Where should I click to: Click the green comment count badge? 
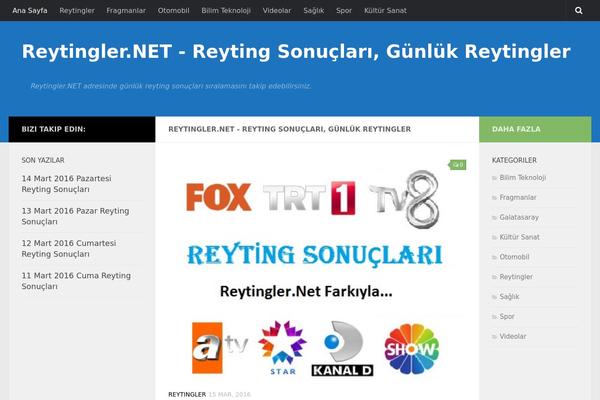458,165
